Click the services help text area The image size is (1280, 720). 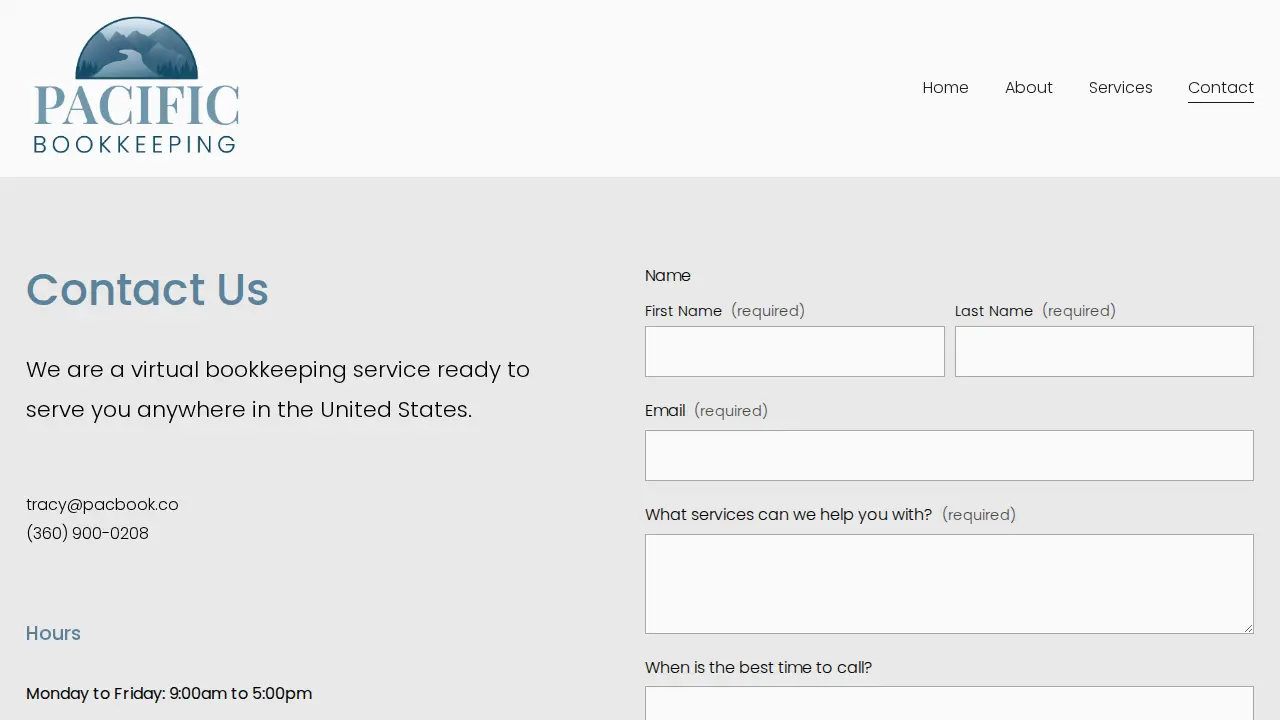click(x=949, y=584)
